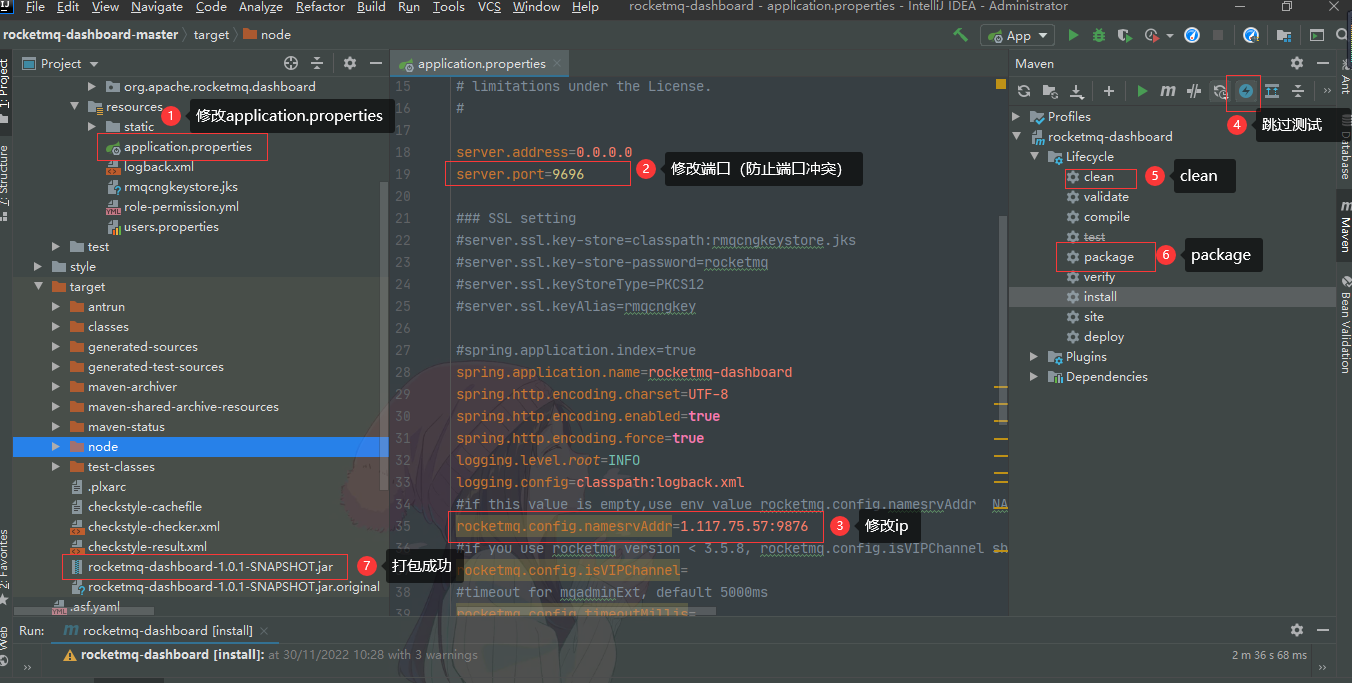
Task: Build project with the hammer icon
Action: point(960,35)
